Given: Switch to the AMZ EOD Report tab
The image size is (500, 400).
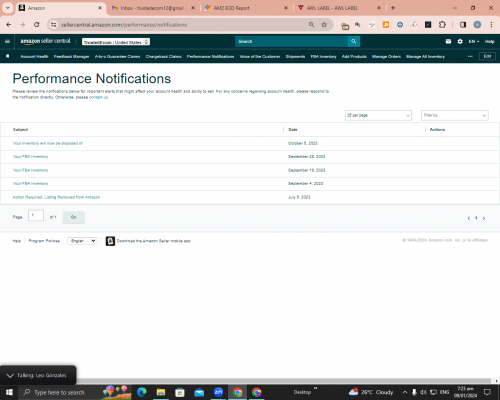Looking at the screenshot, I should (x=247, y=8).
